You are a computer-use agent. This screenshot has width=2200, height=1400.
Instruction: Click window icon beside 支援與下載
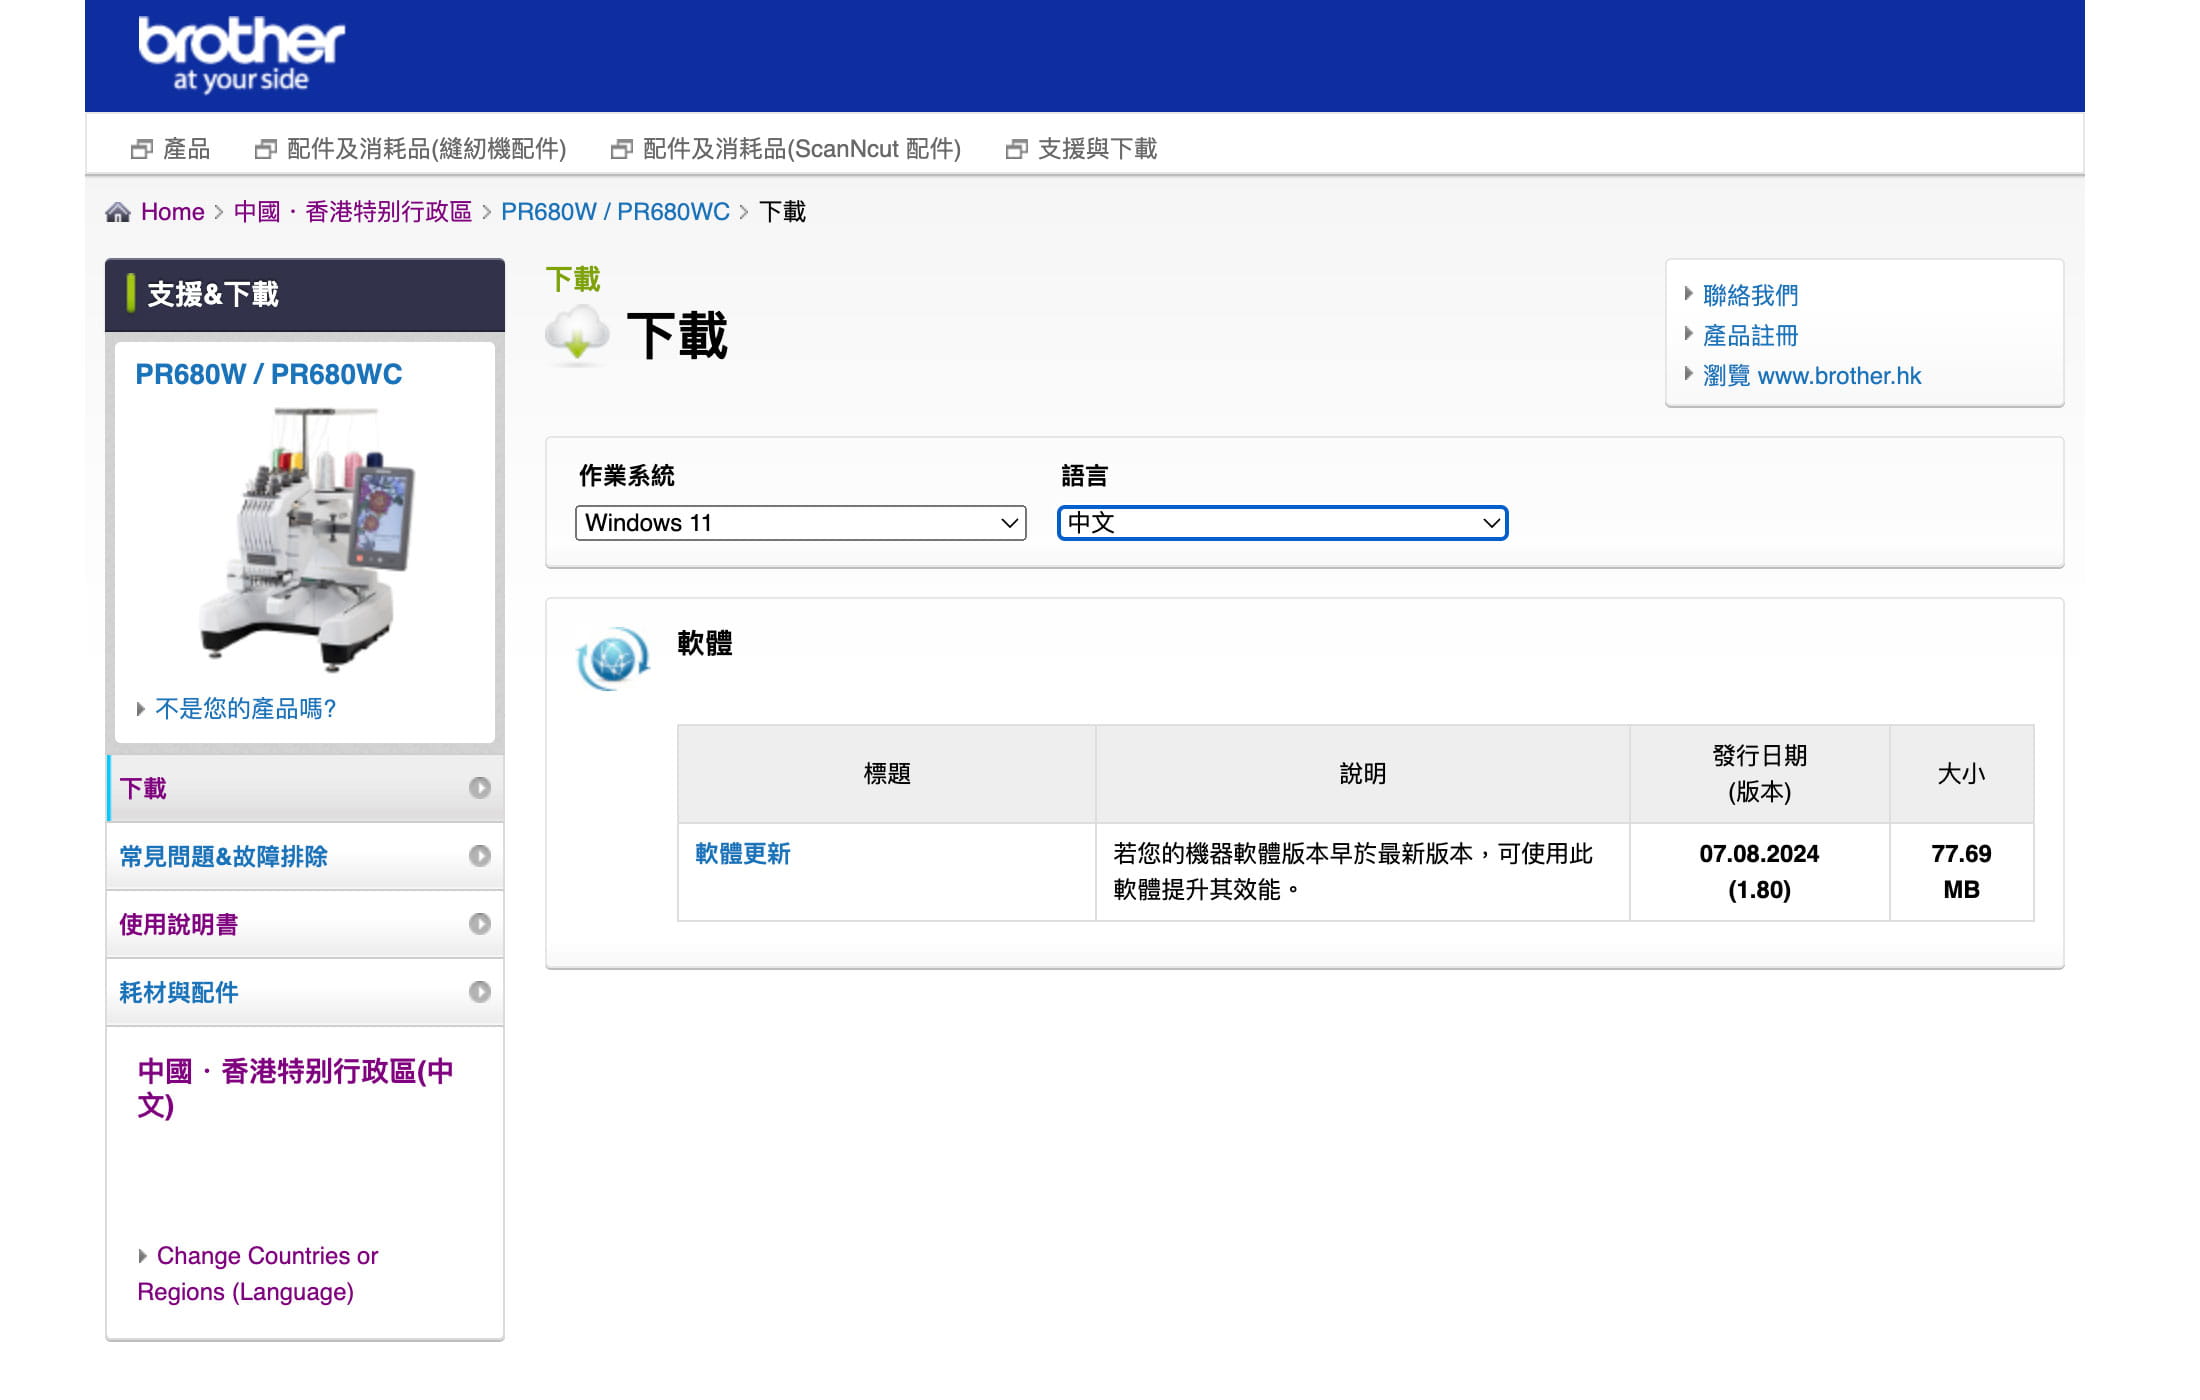(1017, 149)
